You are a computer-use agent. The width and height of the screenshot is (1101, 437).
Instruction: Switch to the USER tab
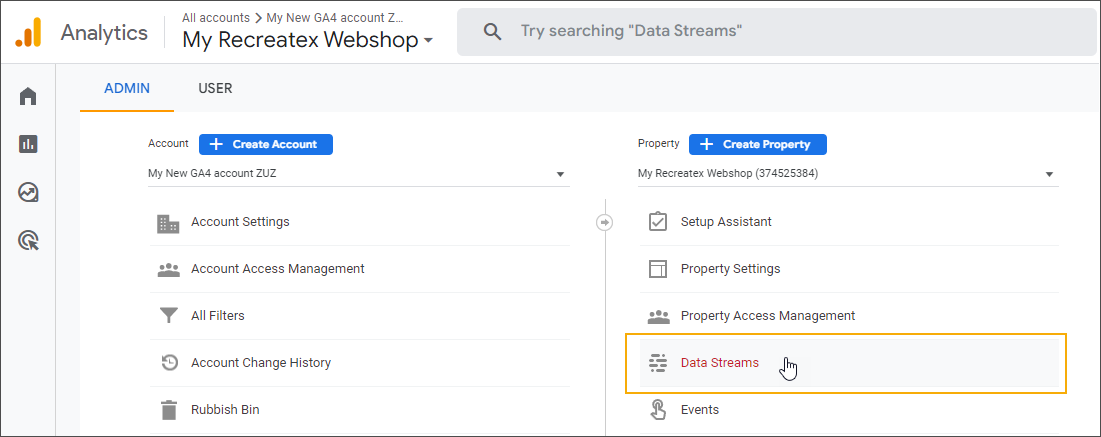(x=215, y=88)
